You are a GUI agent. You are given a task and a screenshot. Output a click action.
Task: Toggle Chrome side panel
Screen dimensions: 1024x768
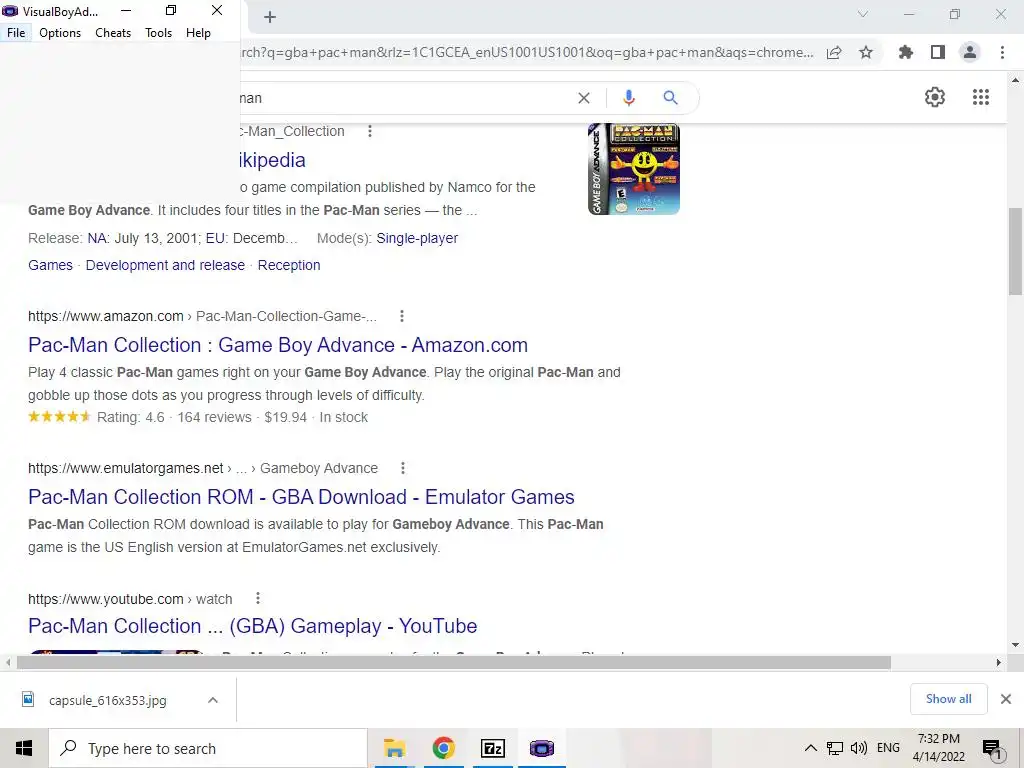(x=938, y=52)
